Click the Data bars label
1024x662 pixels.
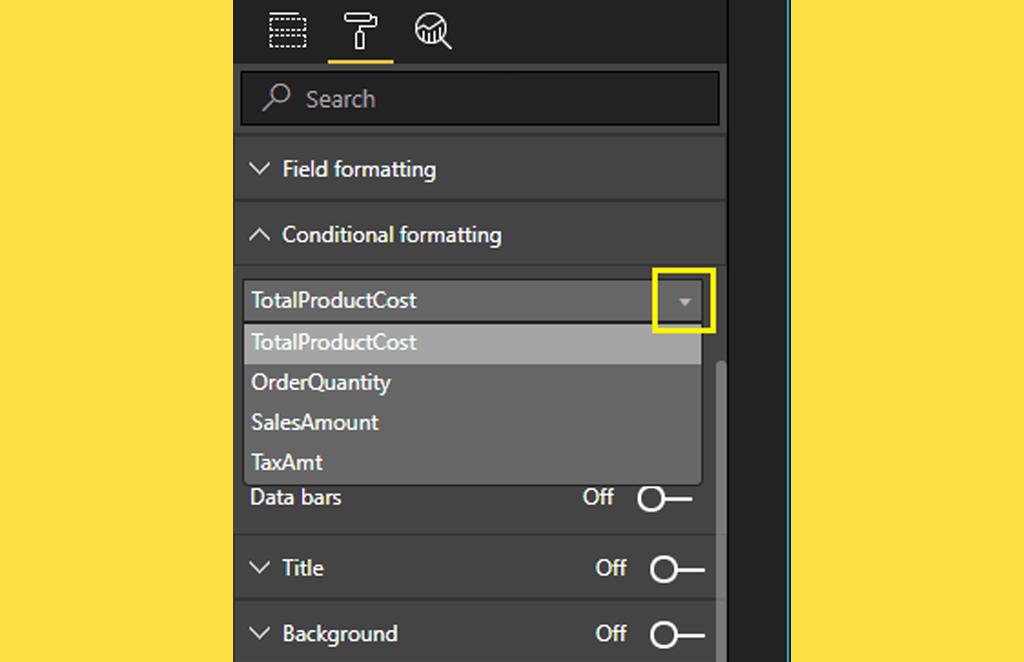pos(296,497)
